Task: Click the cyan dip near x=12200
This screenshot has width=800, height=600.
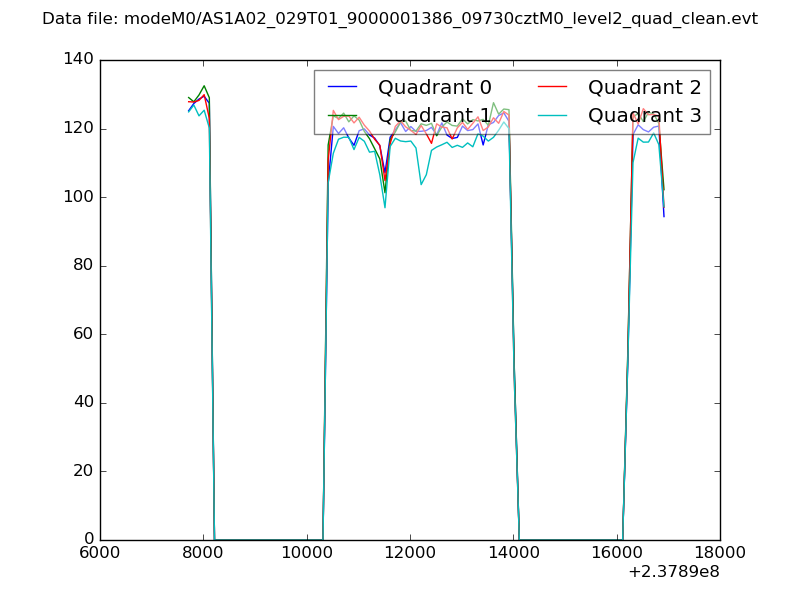Action: [x=421, y=184]
